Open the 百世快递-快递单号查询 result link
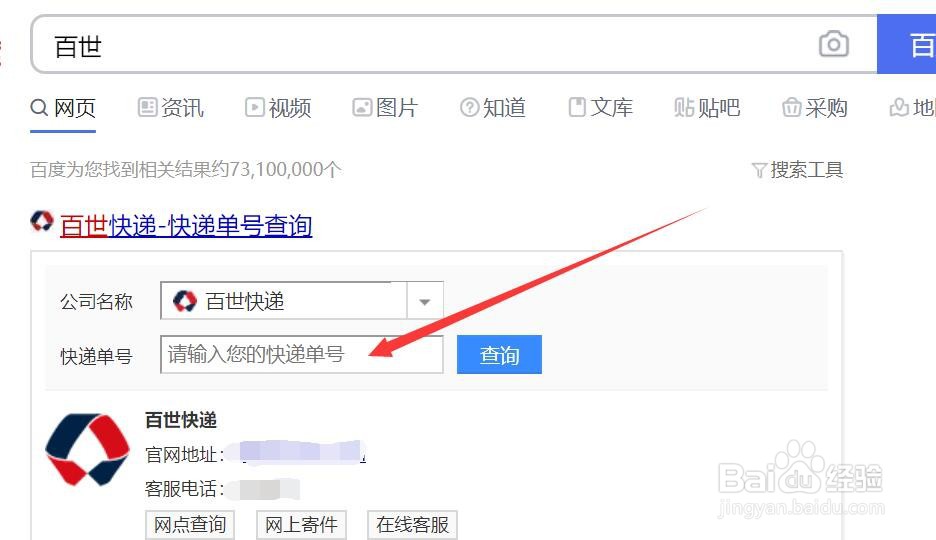This screenshot has height=540, width=936. [x=186, y=226]
